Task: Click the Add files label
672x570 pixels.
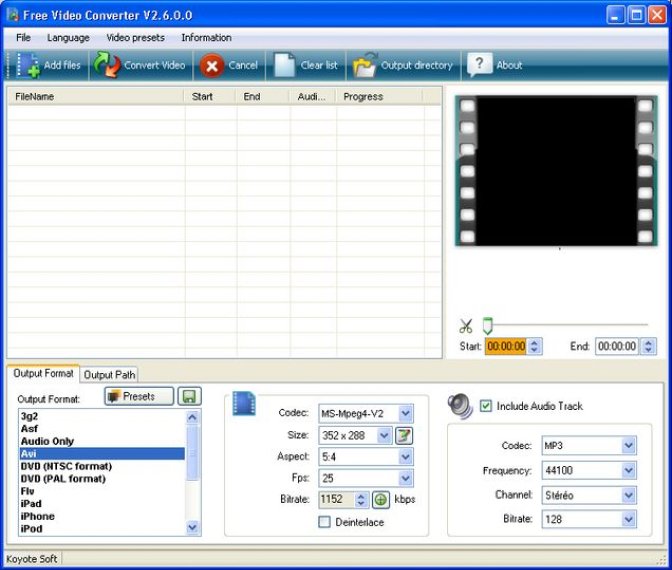Action: (62, 65)
